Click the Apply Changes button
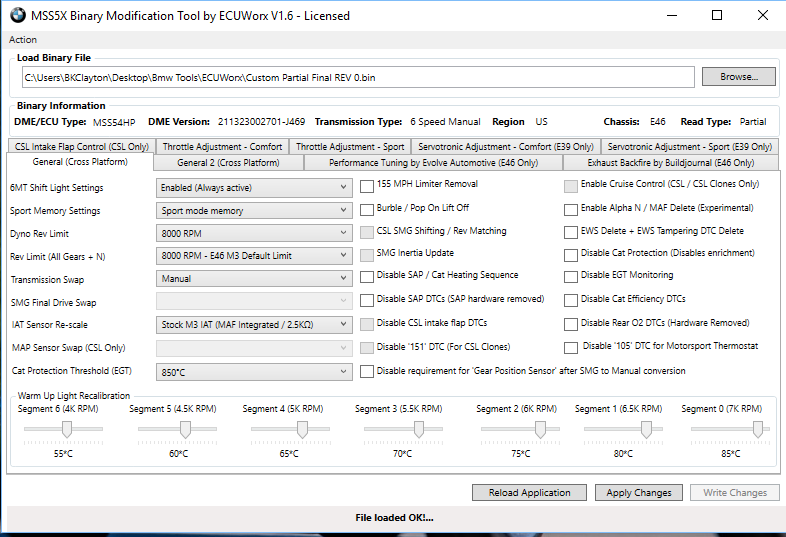786x537 pixels. pyautogui.click(x=639, y=492)
